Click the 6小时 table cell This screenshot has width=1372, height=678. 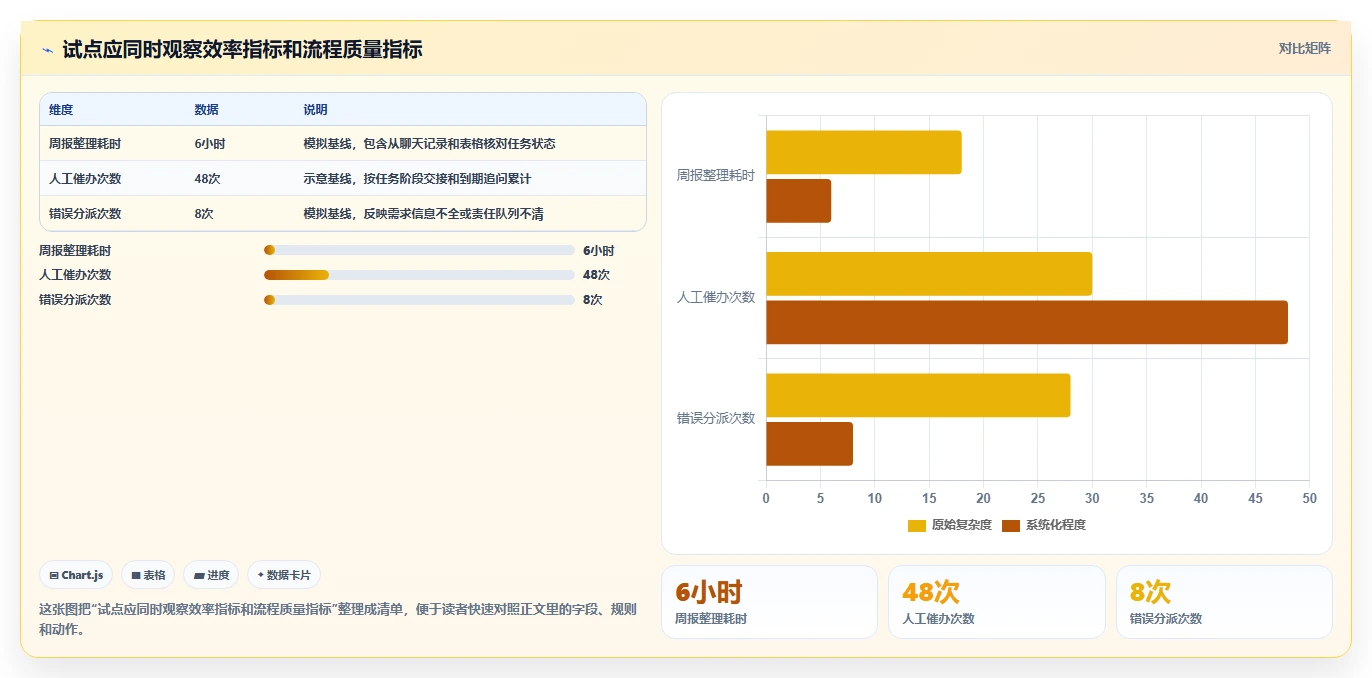tap(210, 144)
